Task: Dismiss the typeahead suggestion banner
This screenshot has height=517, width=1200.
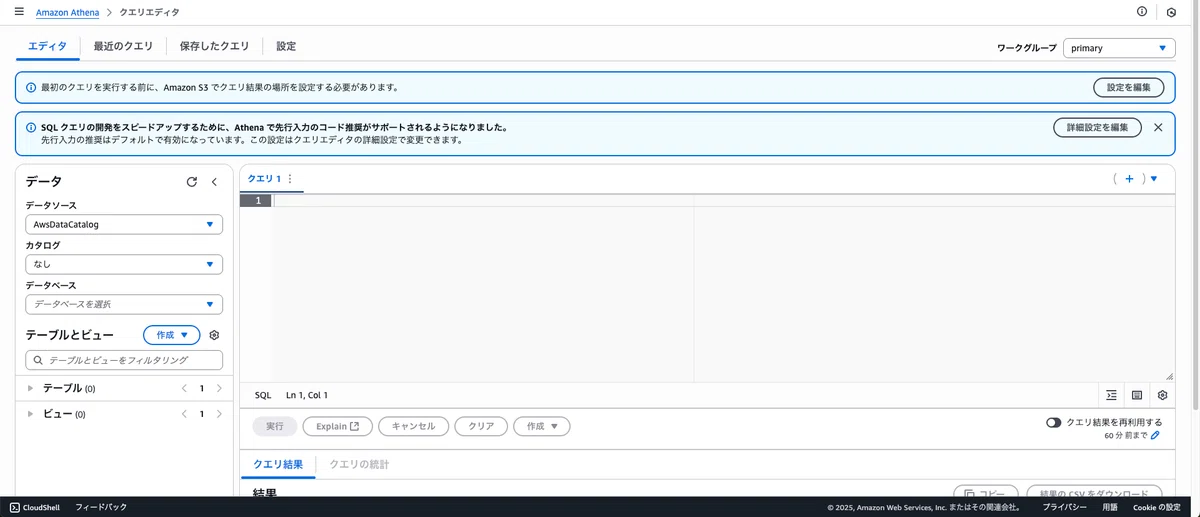Action: (x=1158, y=127)
